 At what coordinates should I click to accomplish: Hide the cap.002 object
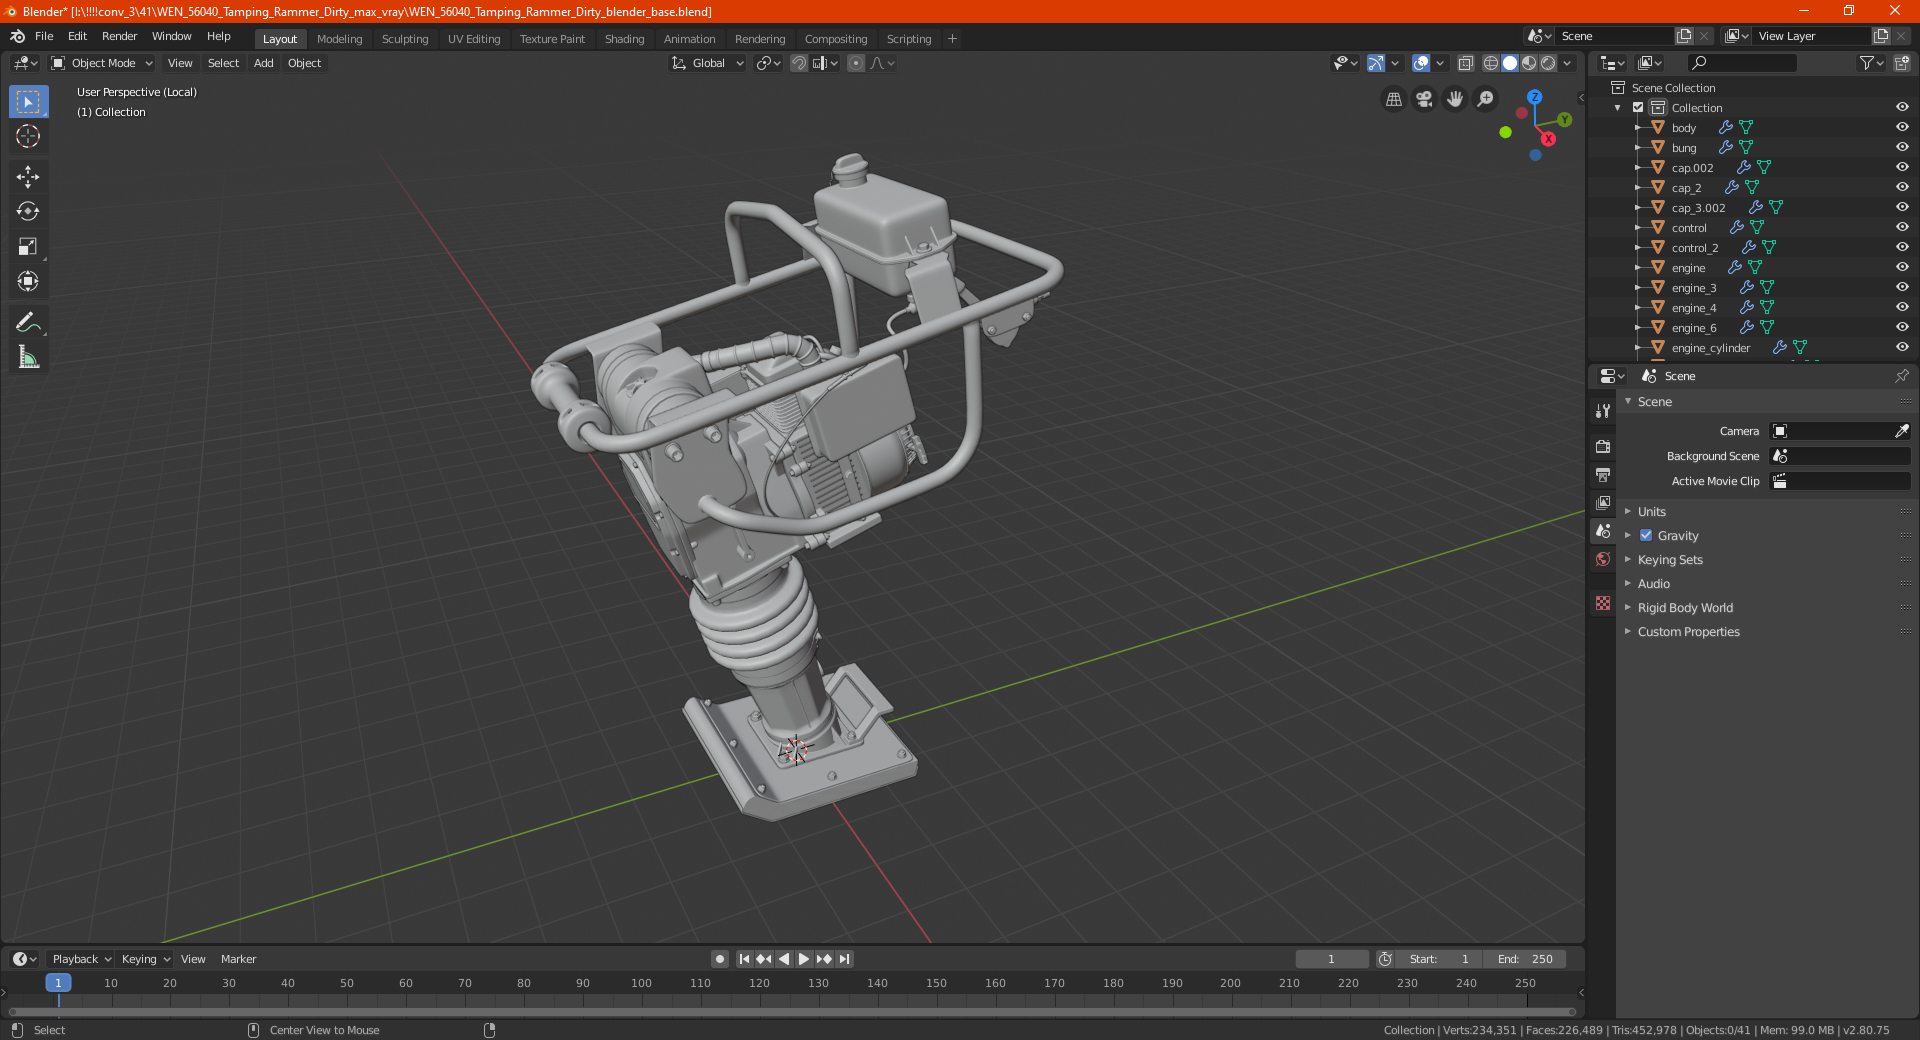(1902, 167)
